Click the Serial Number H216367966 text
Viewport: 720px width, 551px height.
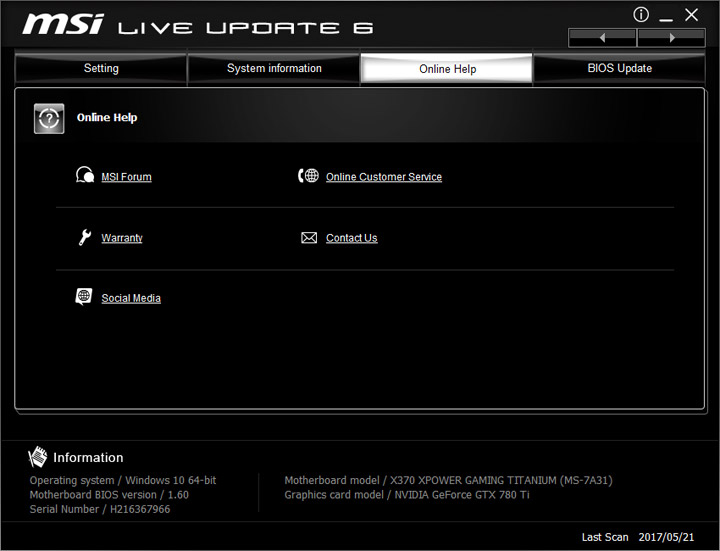[100, 509]
